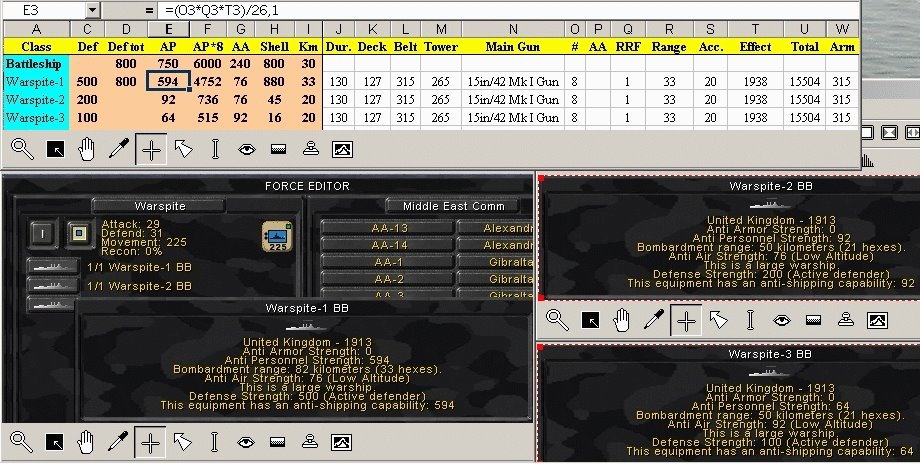920x464 pixels.
Task: Activate the crosshair tool under the Force Editor
Action: click(150, 442)
